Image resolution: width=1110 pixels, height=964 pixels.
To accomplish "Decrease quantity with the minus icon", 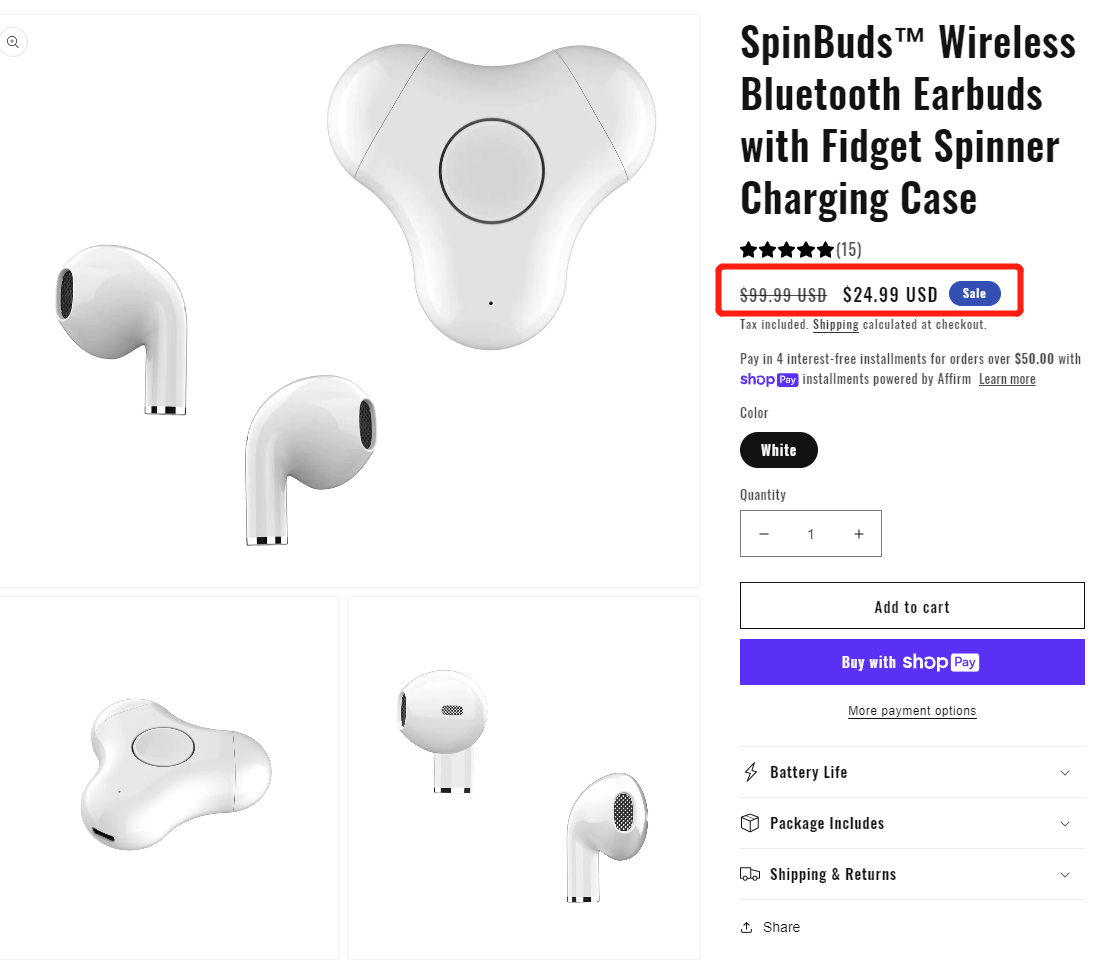I will (x=764, y=534).
